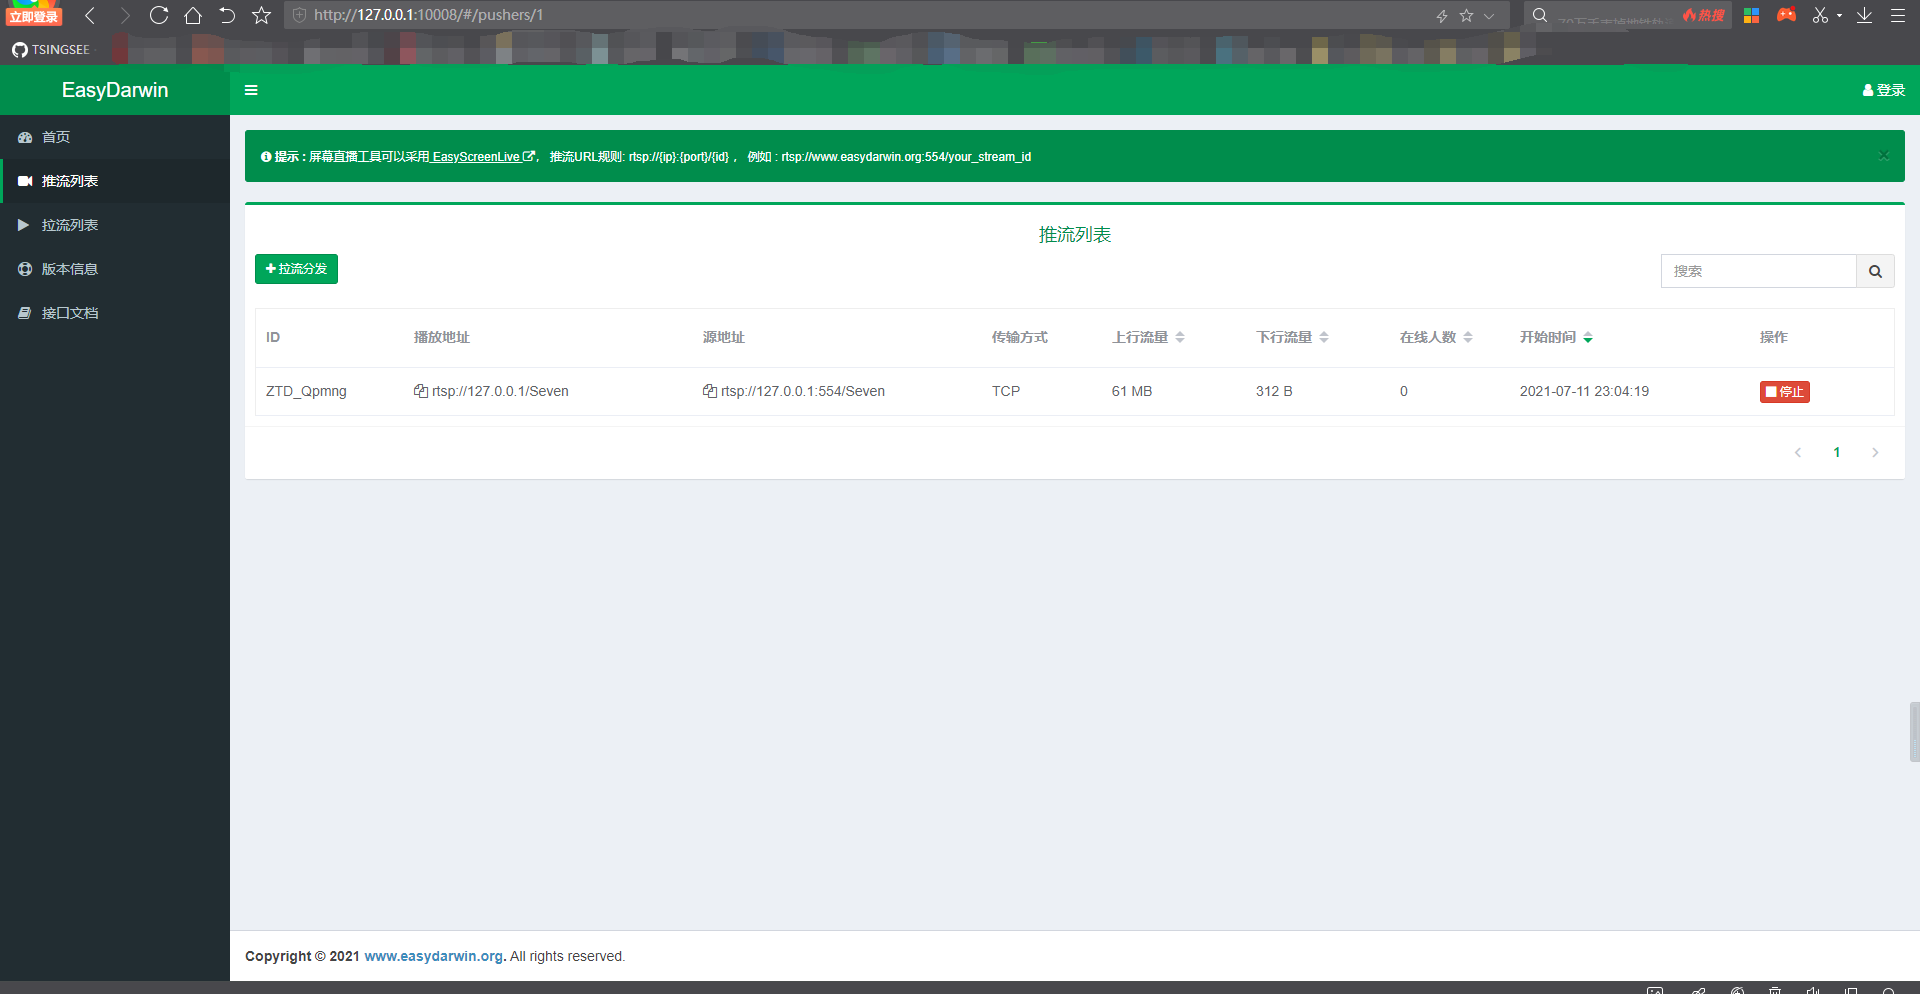Open the browser menu button
Screen dimensions: 1920x994
pos(1898,15)
